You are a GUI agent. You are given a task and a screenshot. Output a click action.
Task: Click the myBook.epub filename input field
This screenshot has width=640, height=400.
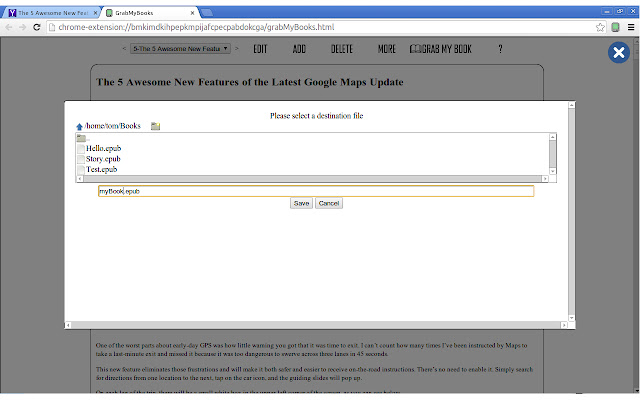point(316,191)
